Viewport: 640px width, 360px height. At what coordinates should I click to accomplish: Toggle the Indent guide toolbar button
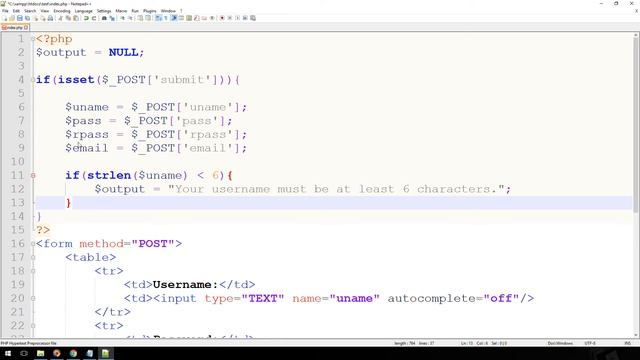coord(174,18)
